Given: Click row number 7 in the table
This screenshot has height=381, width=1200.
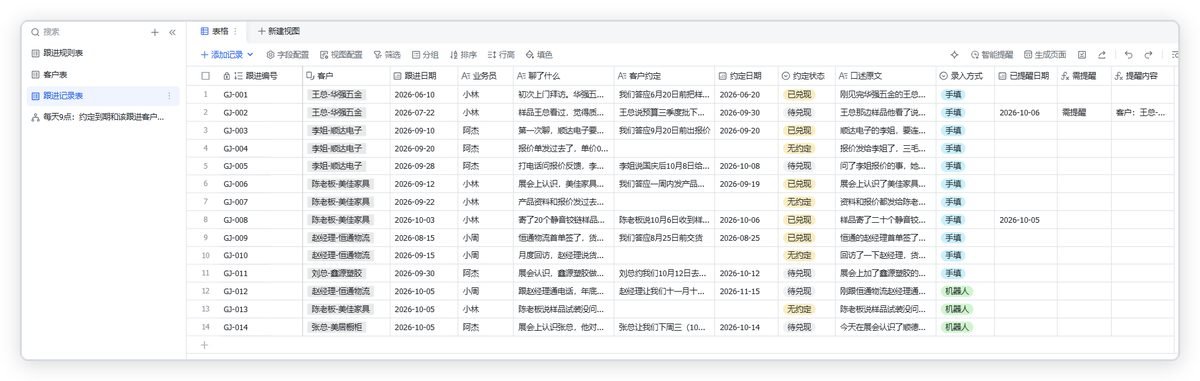Looking at the screenshot, I should tap(205, 201).
